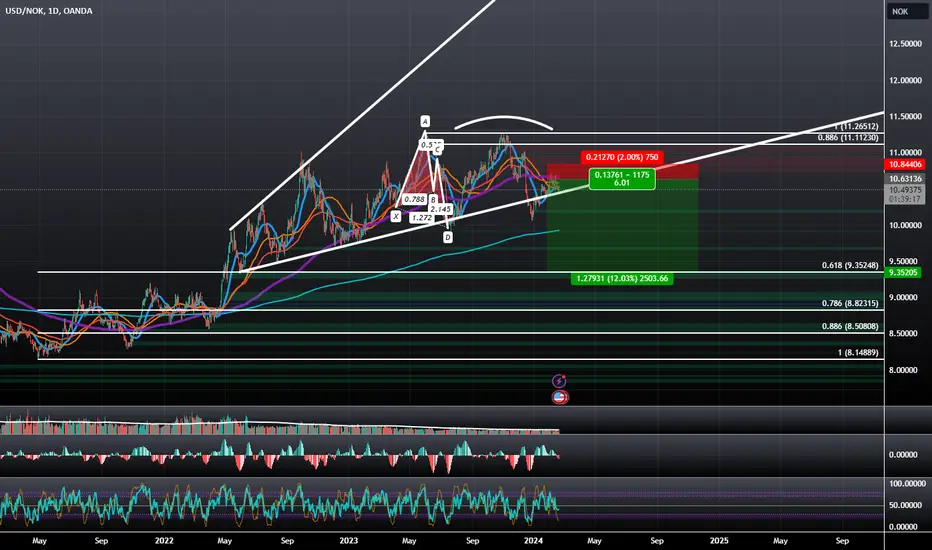932x550 pixels.
Task: Click the 9.00000 price axis label
Action: click(x=905, y=298)
